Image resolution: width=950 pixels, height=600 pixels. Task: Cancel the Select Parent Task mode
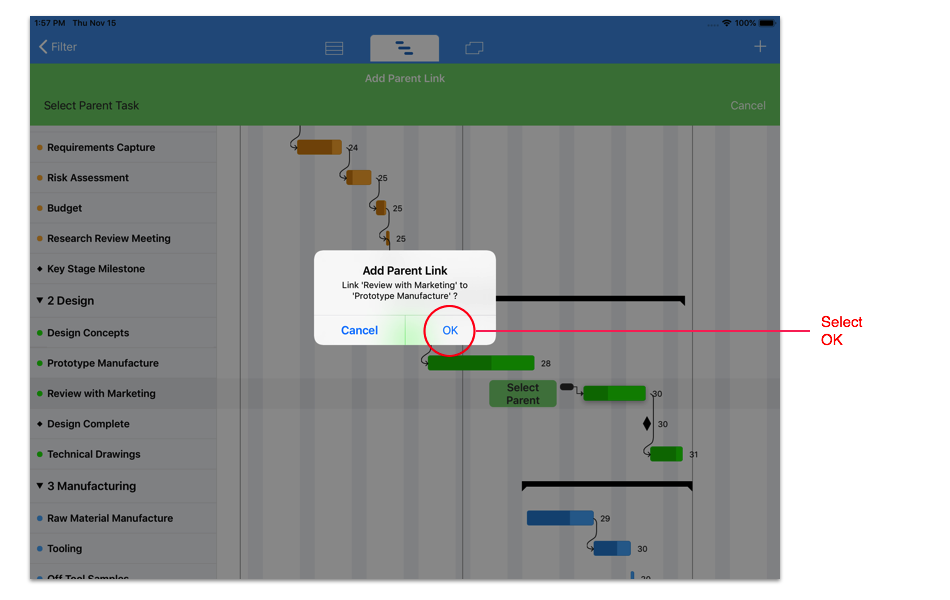pyautogui.click(x=747, y=105)
